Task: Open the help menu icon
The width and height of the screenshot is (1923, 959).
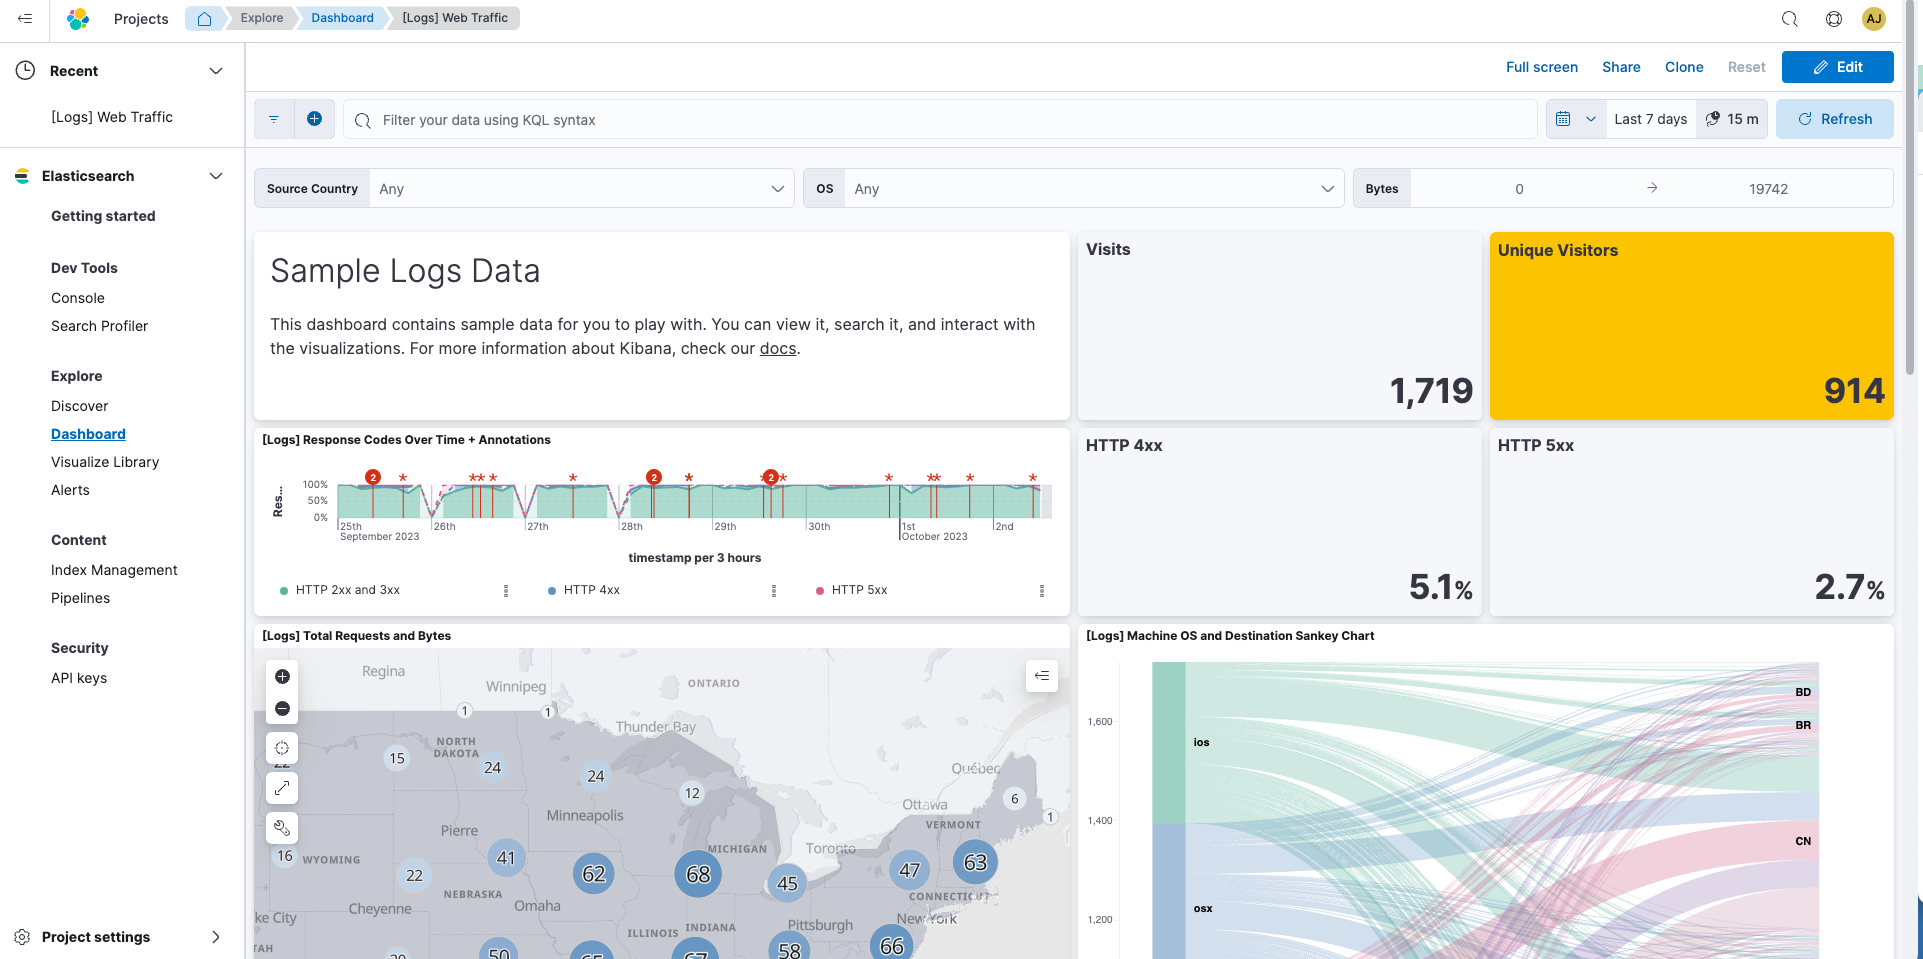Action: [x=1833, y=19]
